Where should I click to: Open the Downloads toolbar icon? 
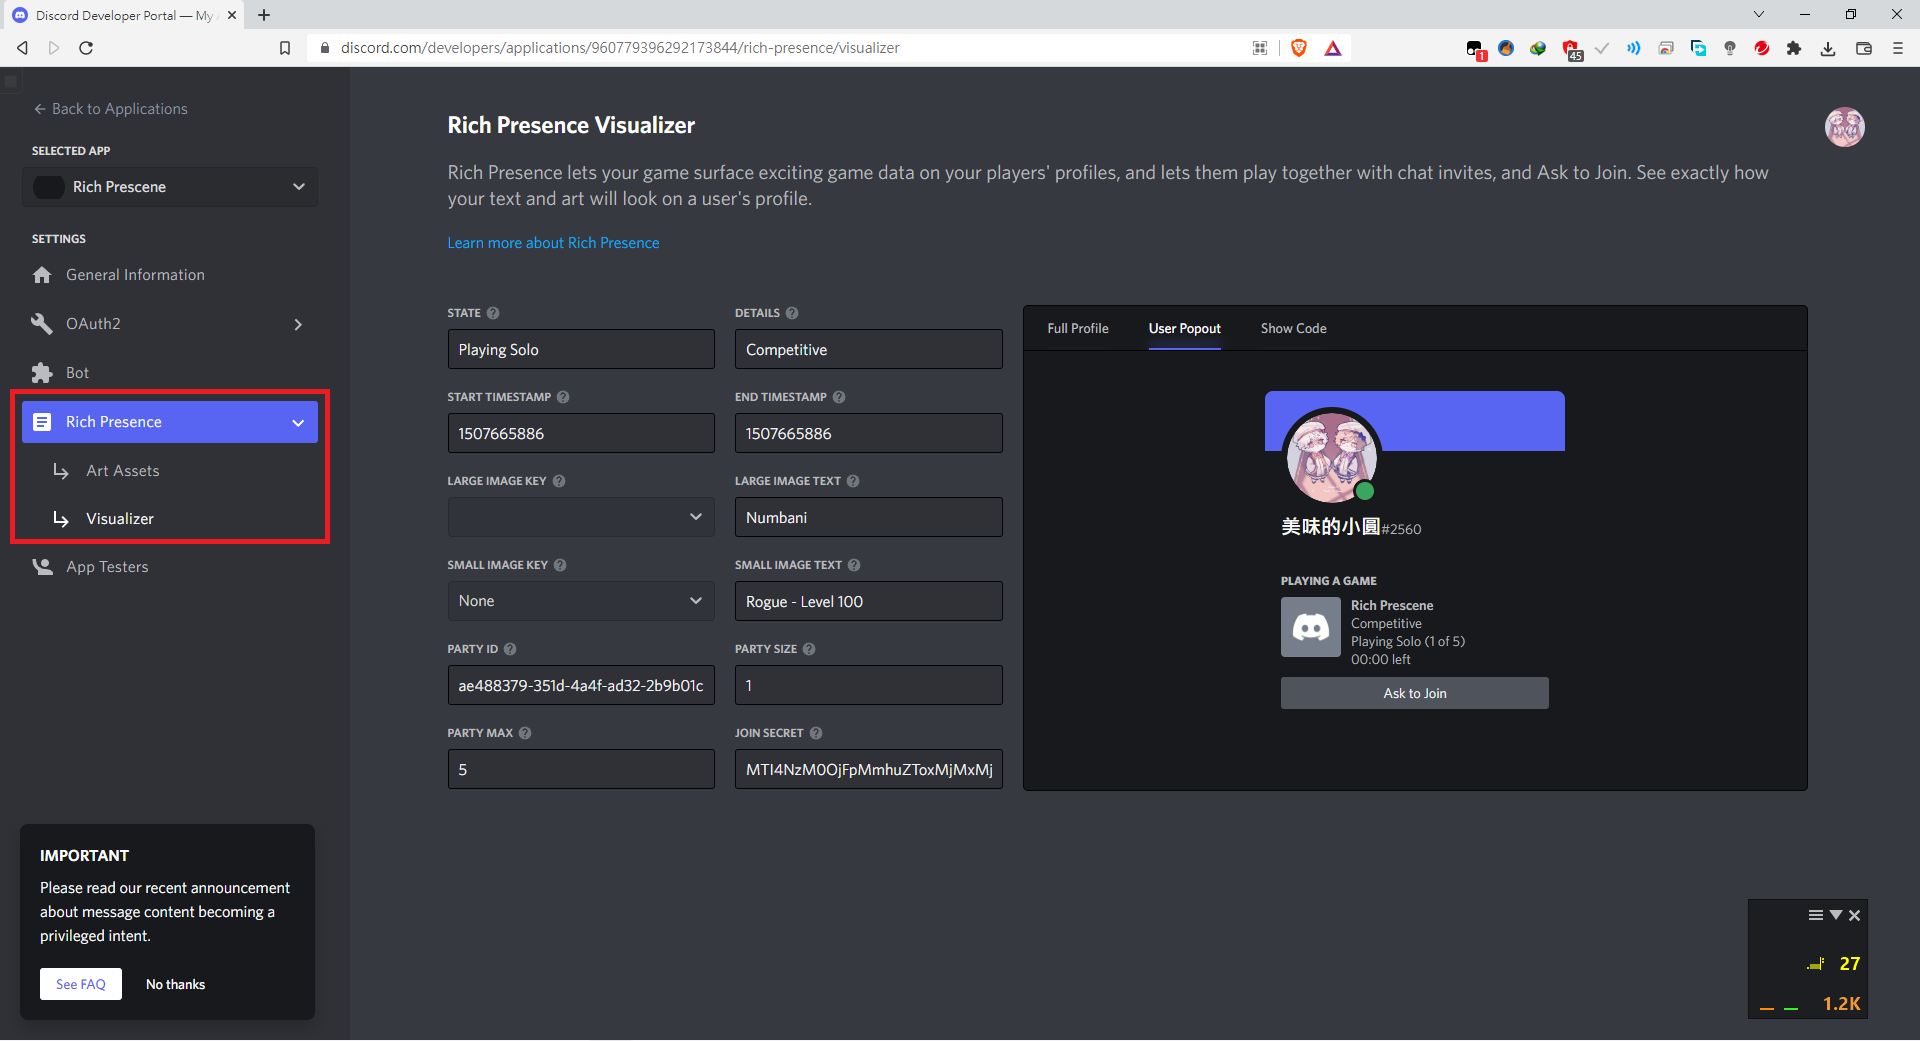[1828, 47]
